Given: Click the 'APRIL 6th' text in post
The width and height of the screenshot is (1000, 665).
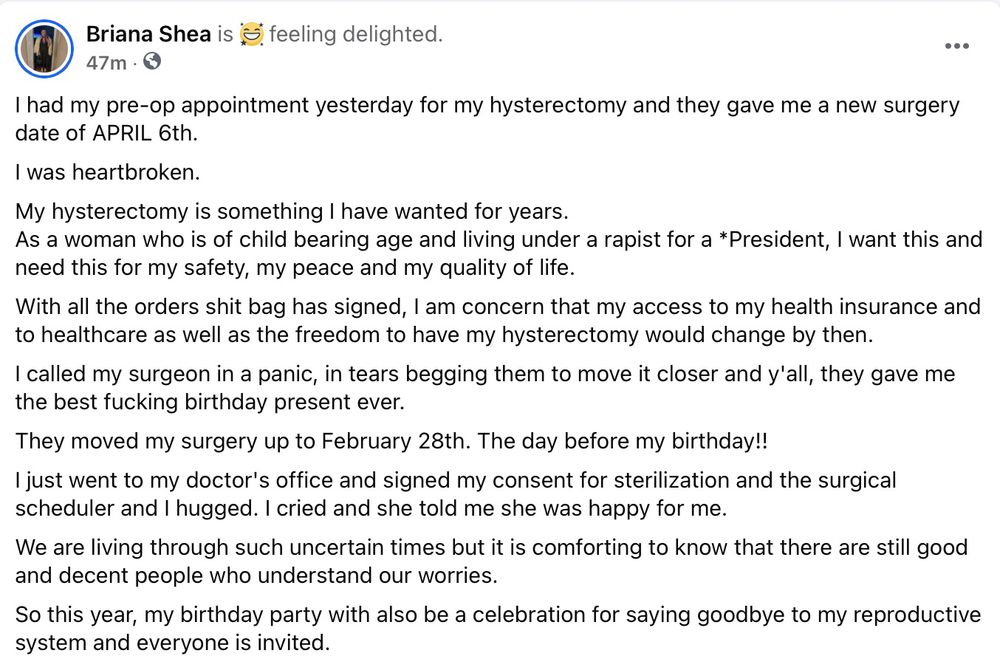Looking at the screenshot, I should [x=143, y=133].
